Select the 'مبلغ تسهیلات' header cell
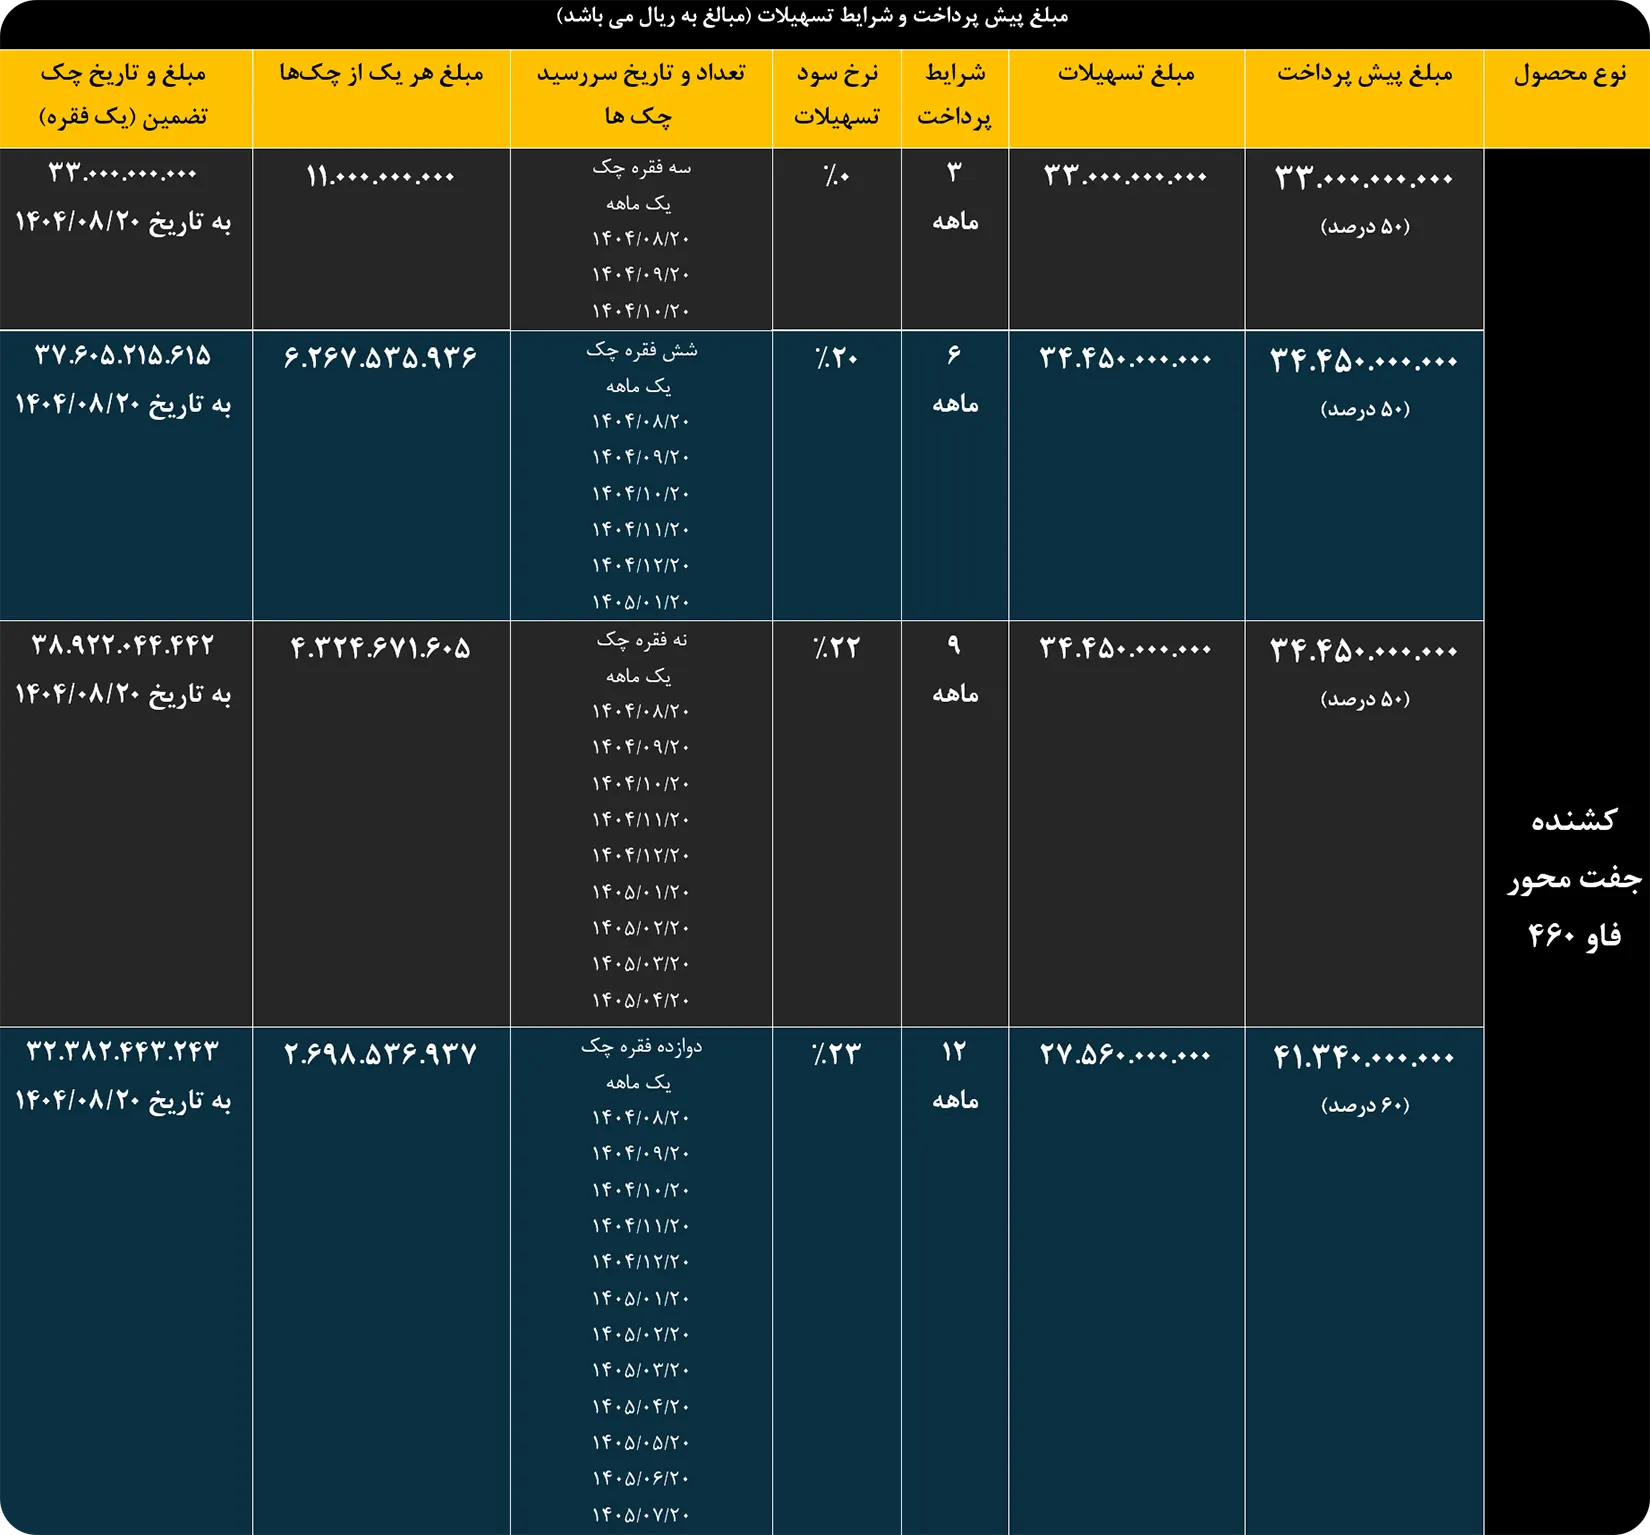 (x=1126, y=74)
